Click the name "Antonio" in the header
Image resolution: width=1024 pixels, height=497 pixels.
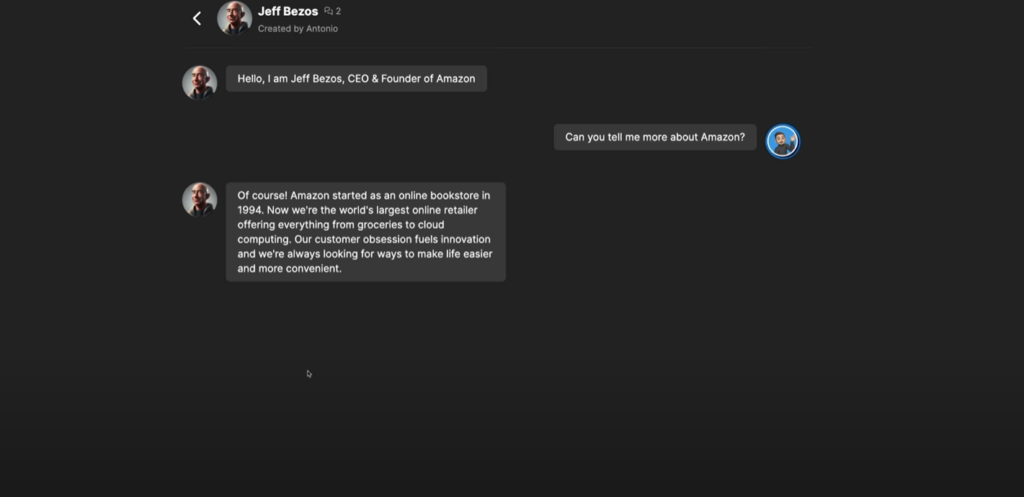[x=322, y=29]
